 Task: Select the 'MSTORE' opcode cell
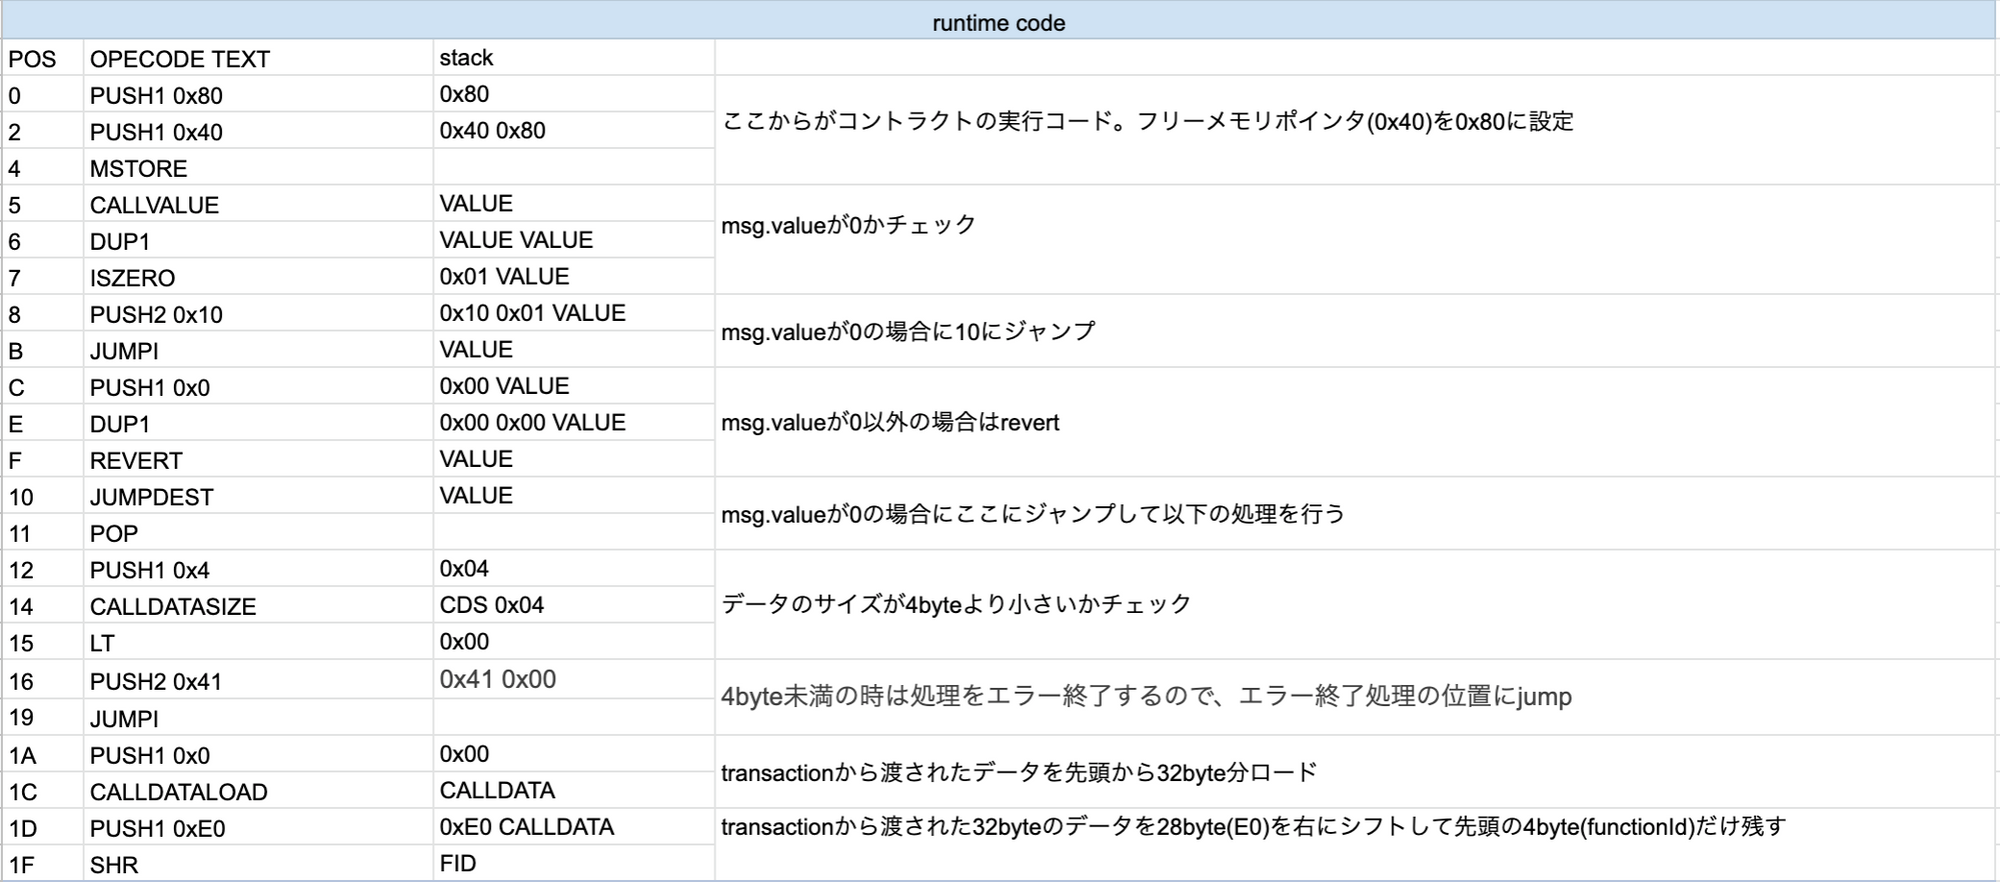click(259, 168)
